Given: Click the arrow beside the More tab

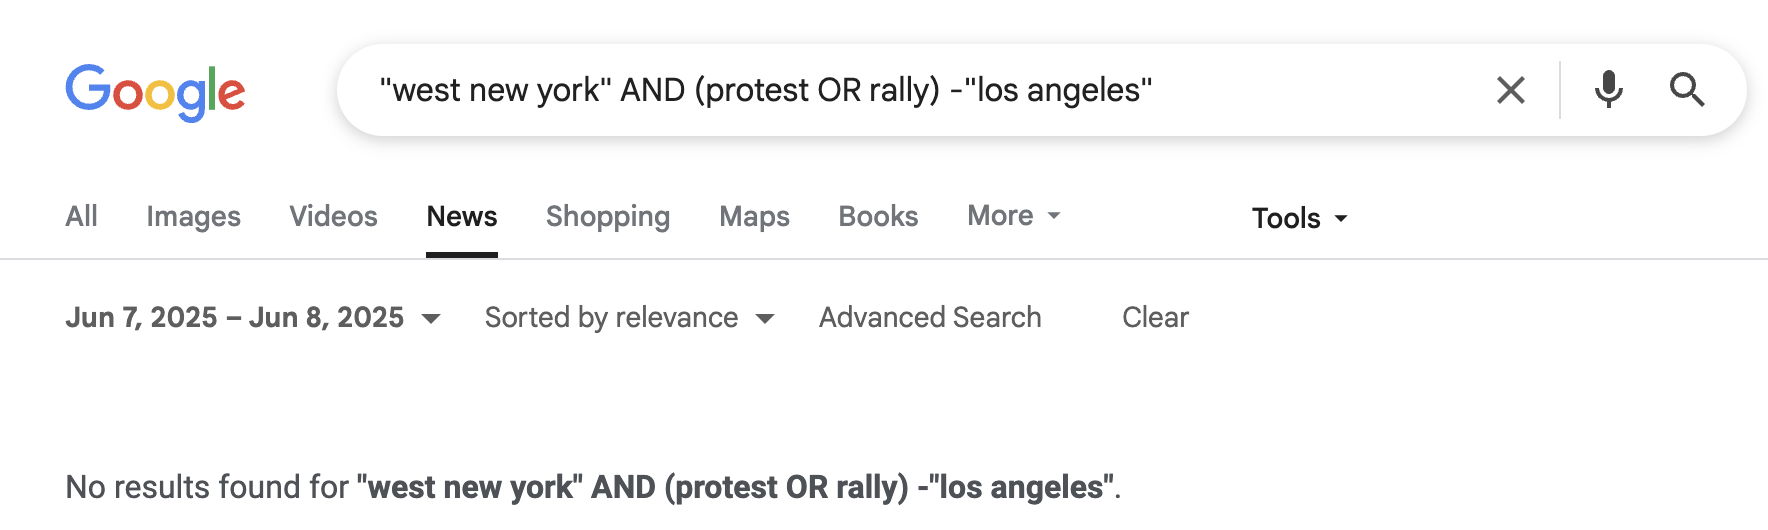Looking at the screenshot, I should (1054, 216).
